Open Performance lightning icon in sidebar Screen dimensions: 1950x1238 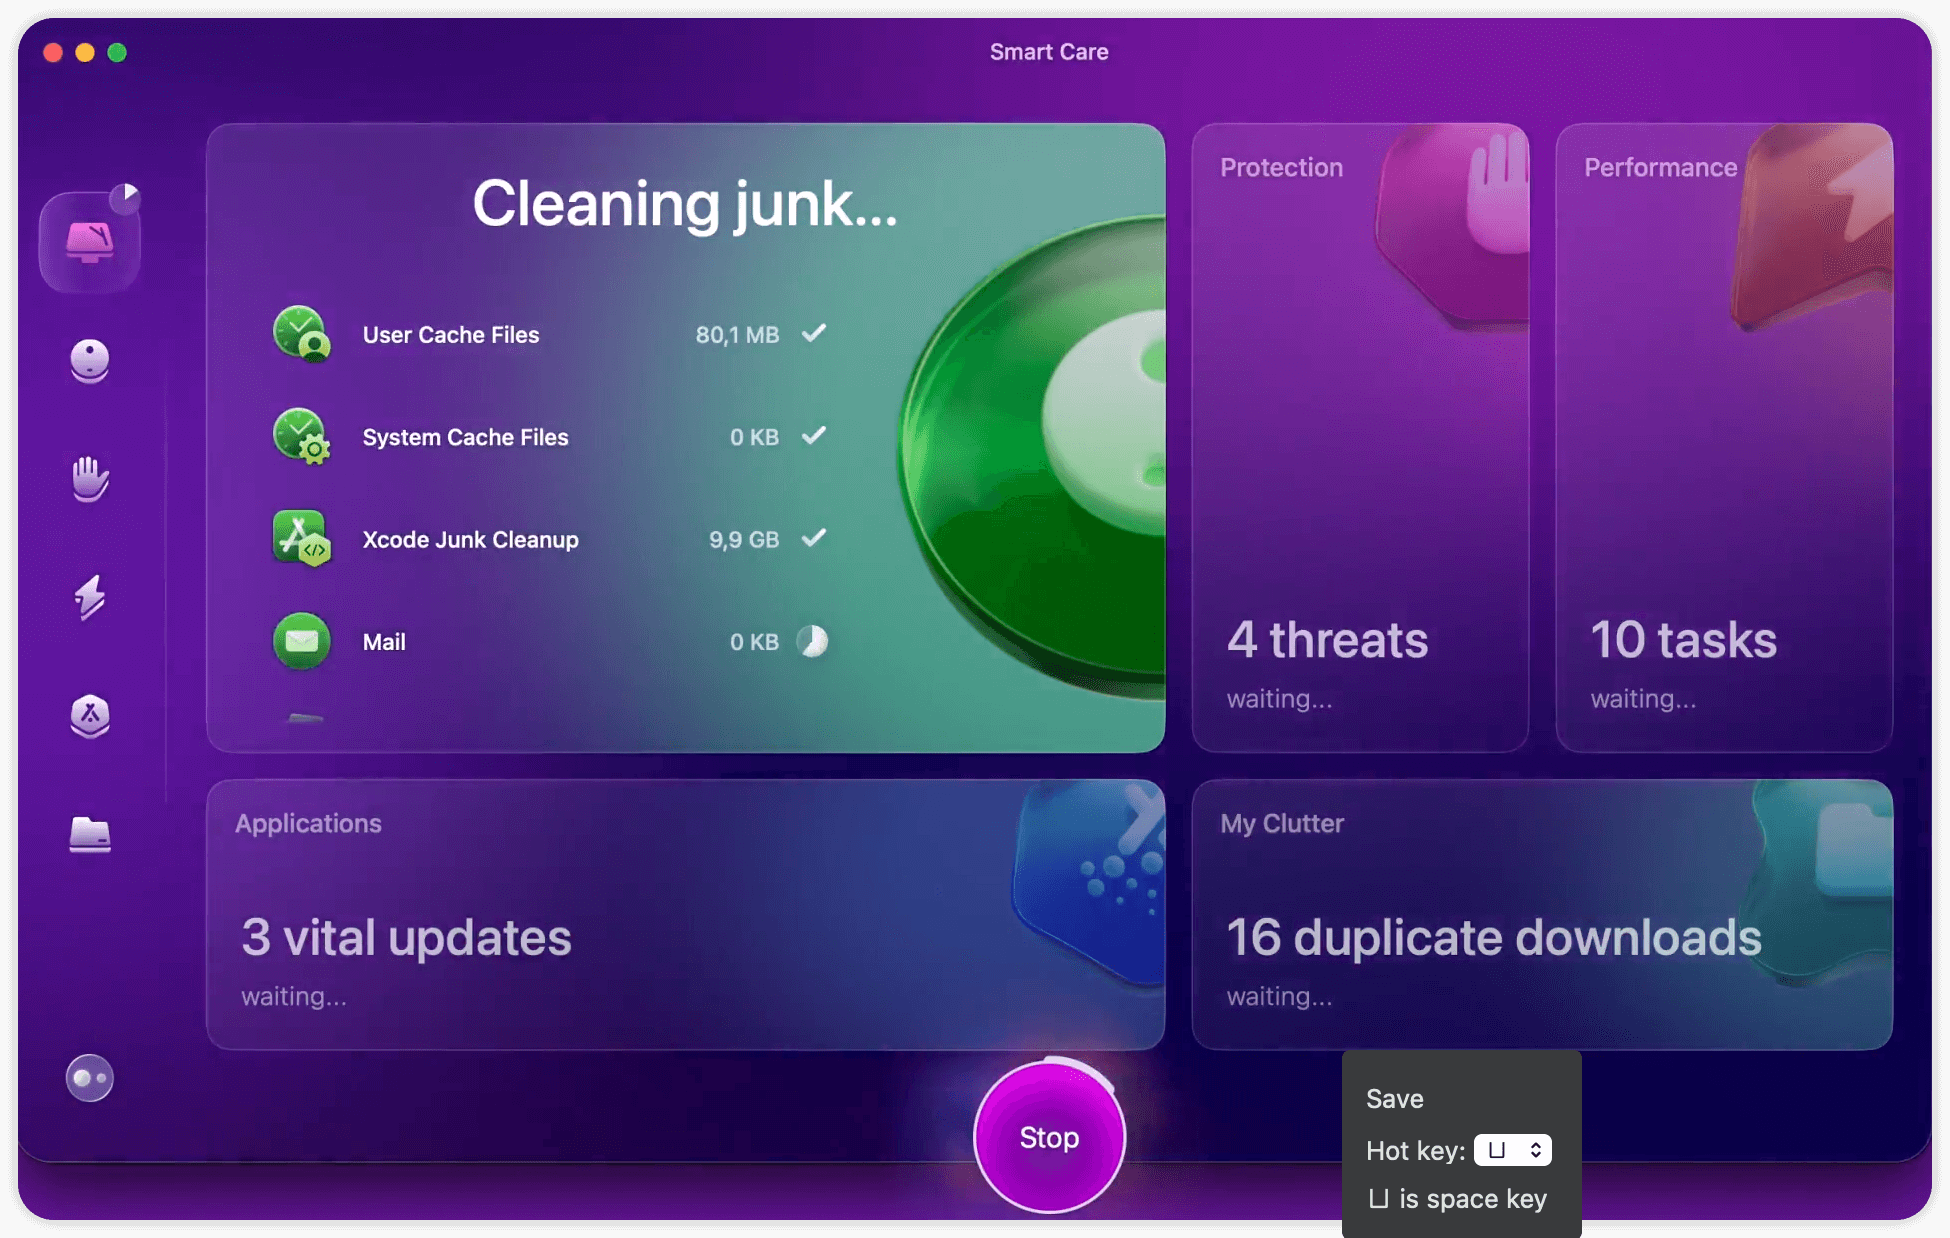(90, 597)
